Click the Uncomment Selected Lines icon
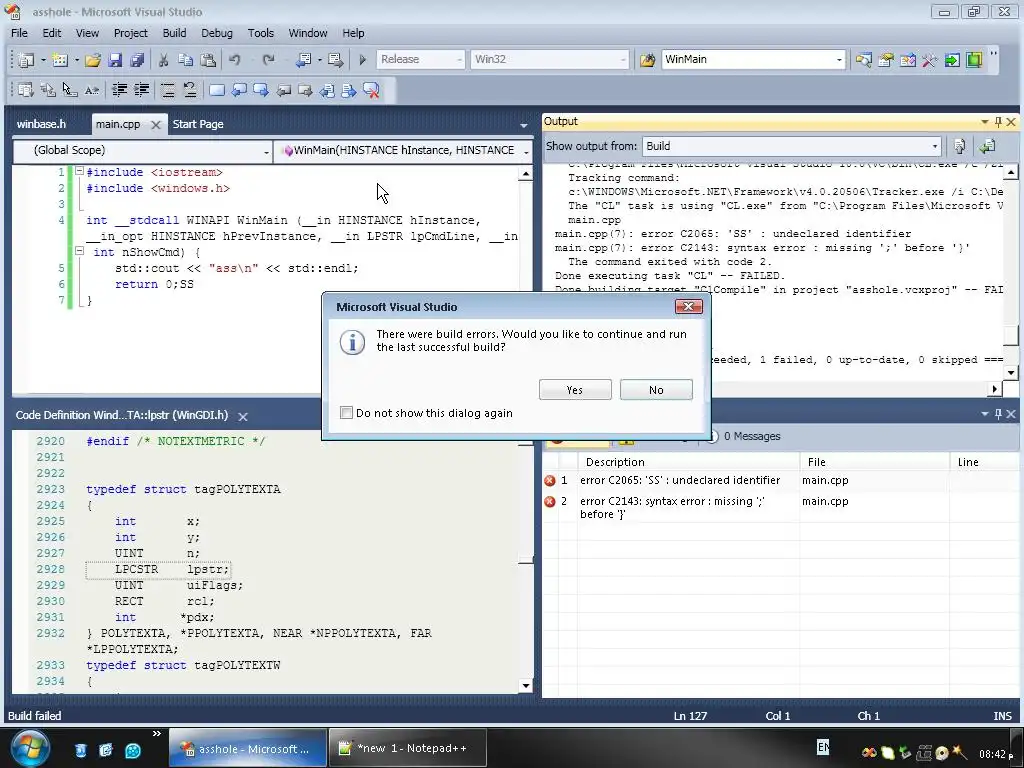1024x768 pixels. [190, 90]
